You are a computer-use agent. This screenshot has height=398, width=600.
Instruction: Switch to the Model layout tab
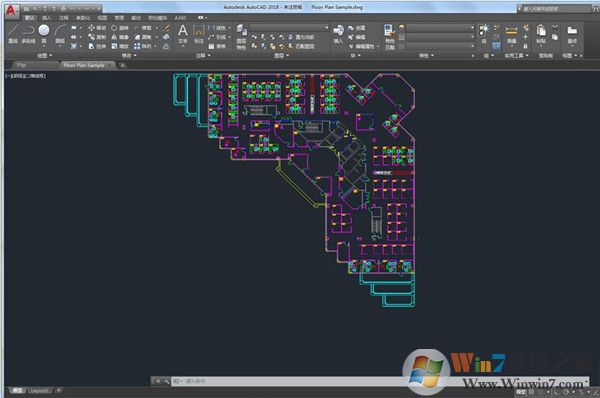click(x=17, y=391)
